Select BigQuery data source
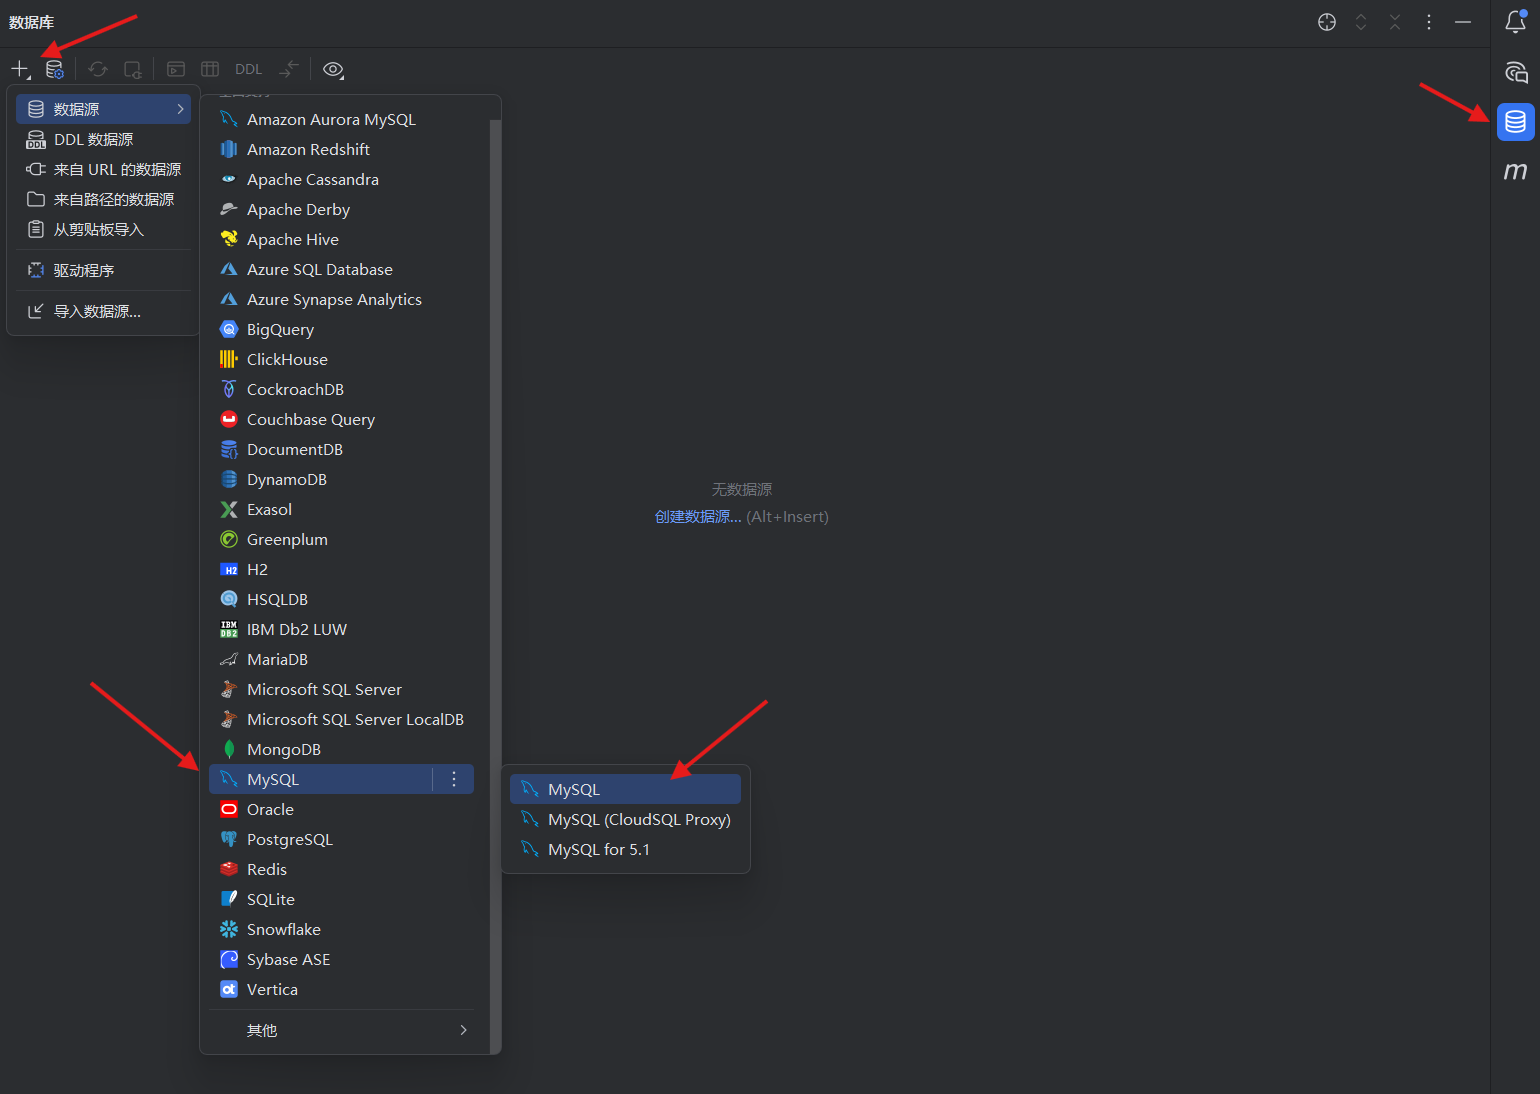 coord(341,329)
